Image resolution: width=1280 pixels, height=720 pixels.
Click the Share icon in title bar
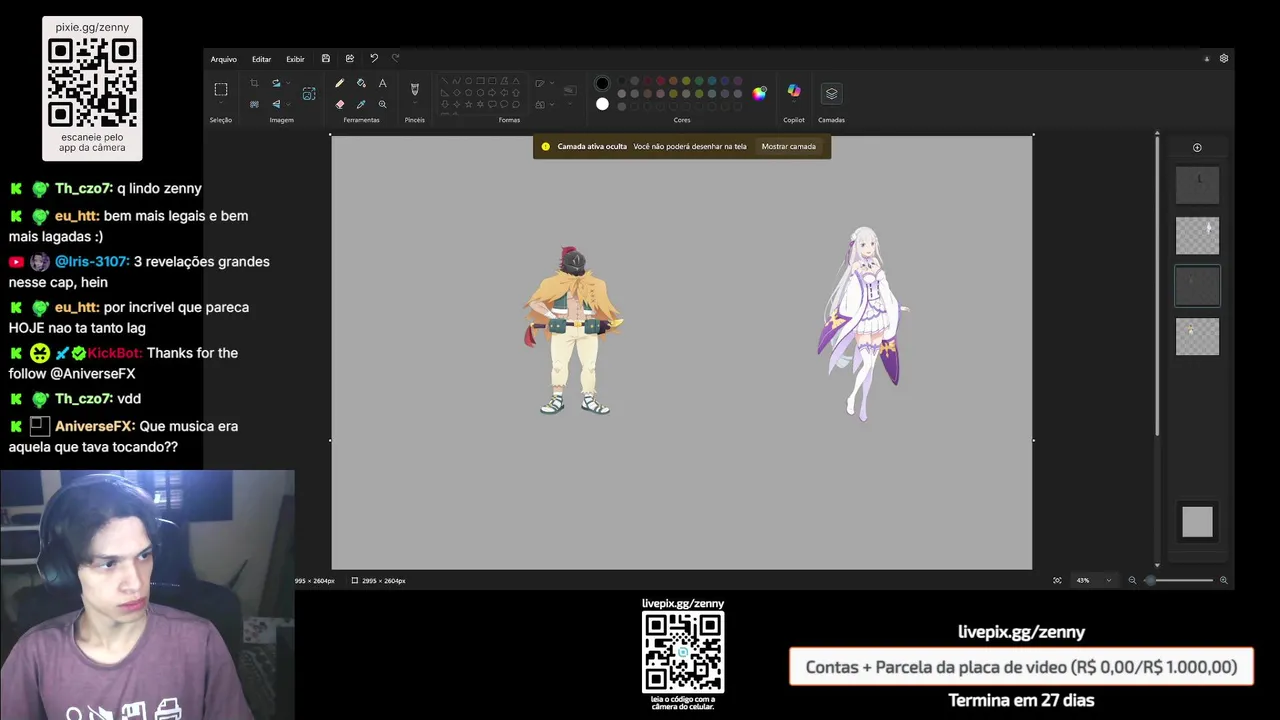tap(349, 59)
